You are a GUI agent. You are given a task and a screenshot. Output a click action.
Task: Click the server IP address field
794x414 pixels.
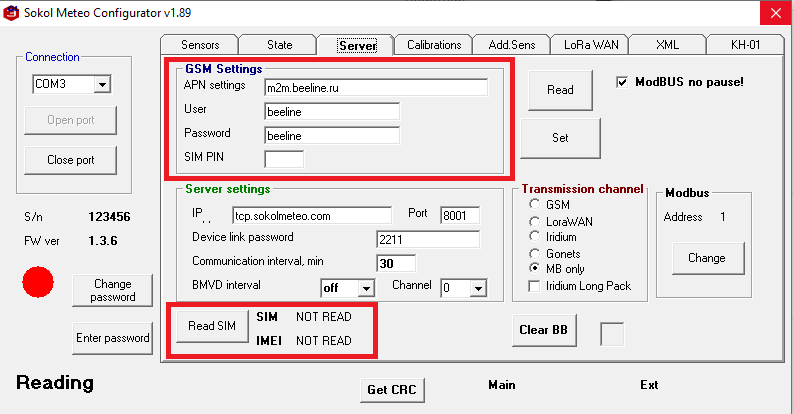312,216
